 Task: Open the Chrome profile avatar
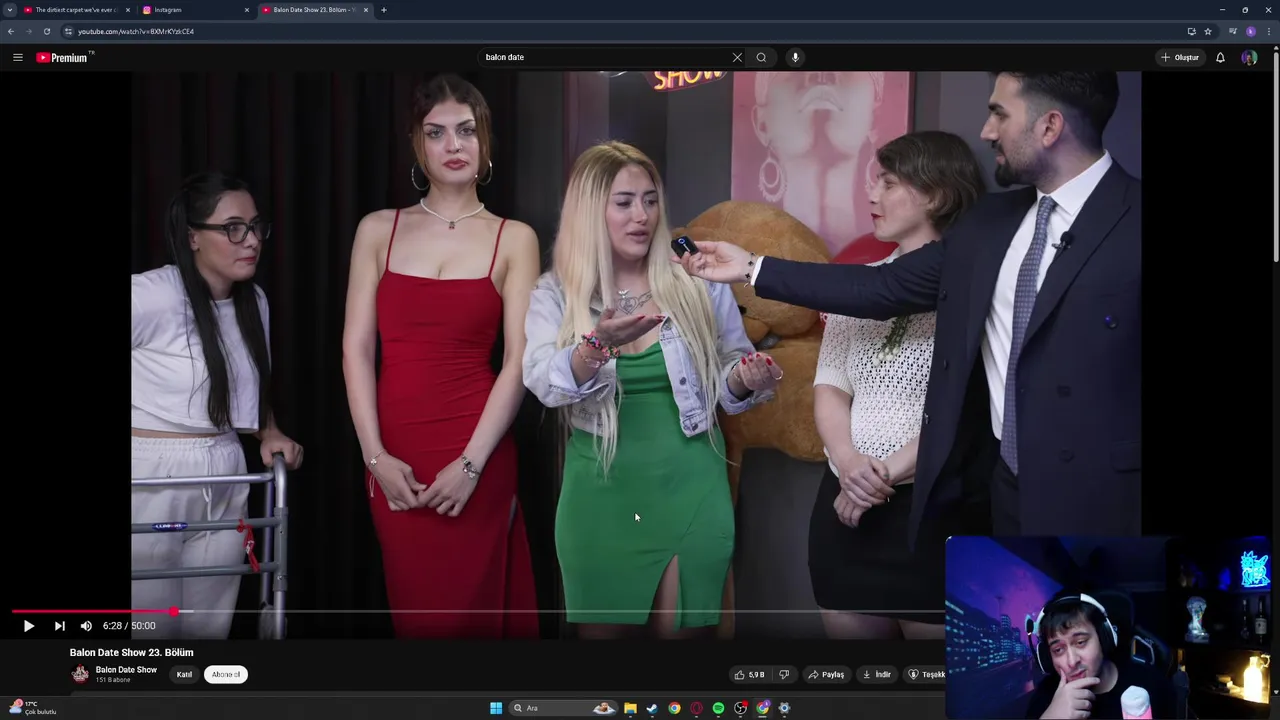pyautogui.click(x=1251, y=31)
